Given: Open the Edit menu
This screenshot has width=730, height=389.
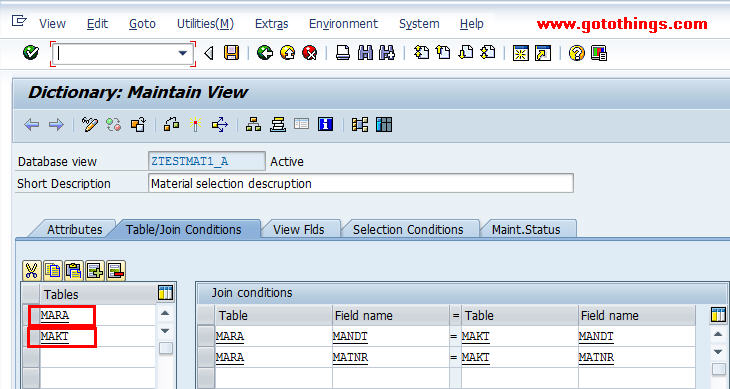Looking at the screenshot, I should (97, 24).
